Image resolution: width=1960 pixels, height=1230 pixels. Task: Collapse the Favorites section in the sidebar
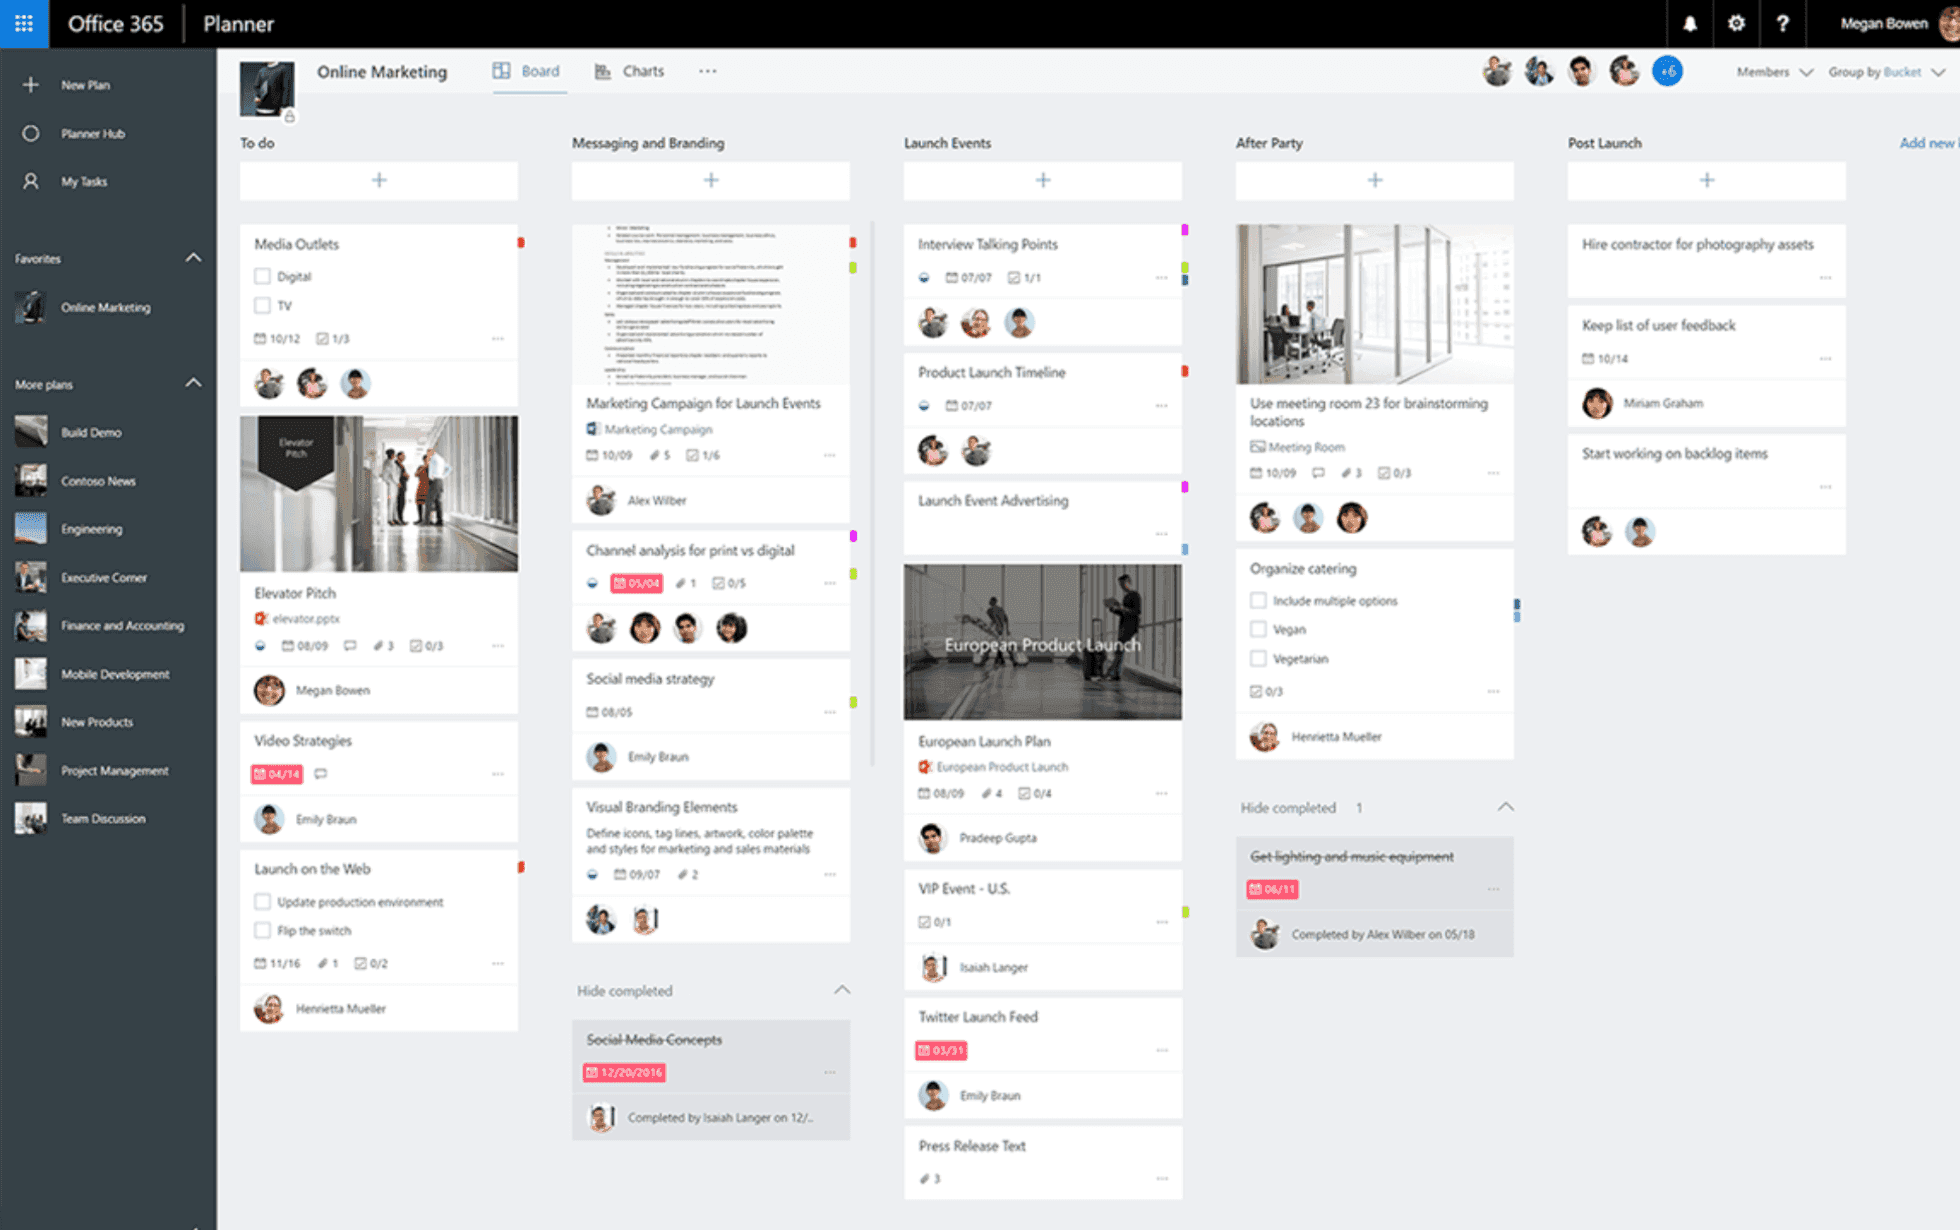coord(194,257)
